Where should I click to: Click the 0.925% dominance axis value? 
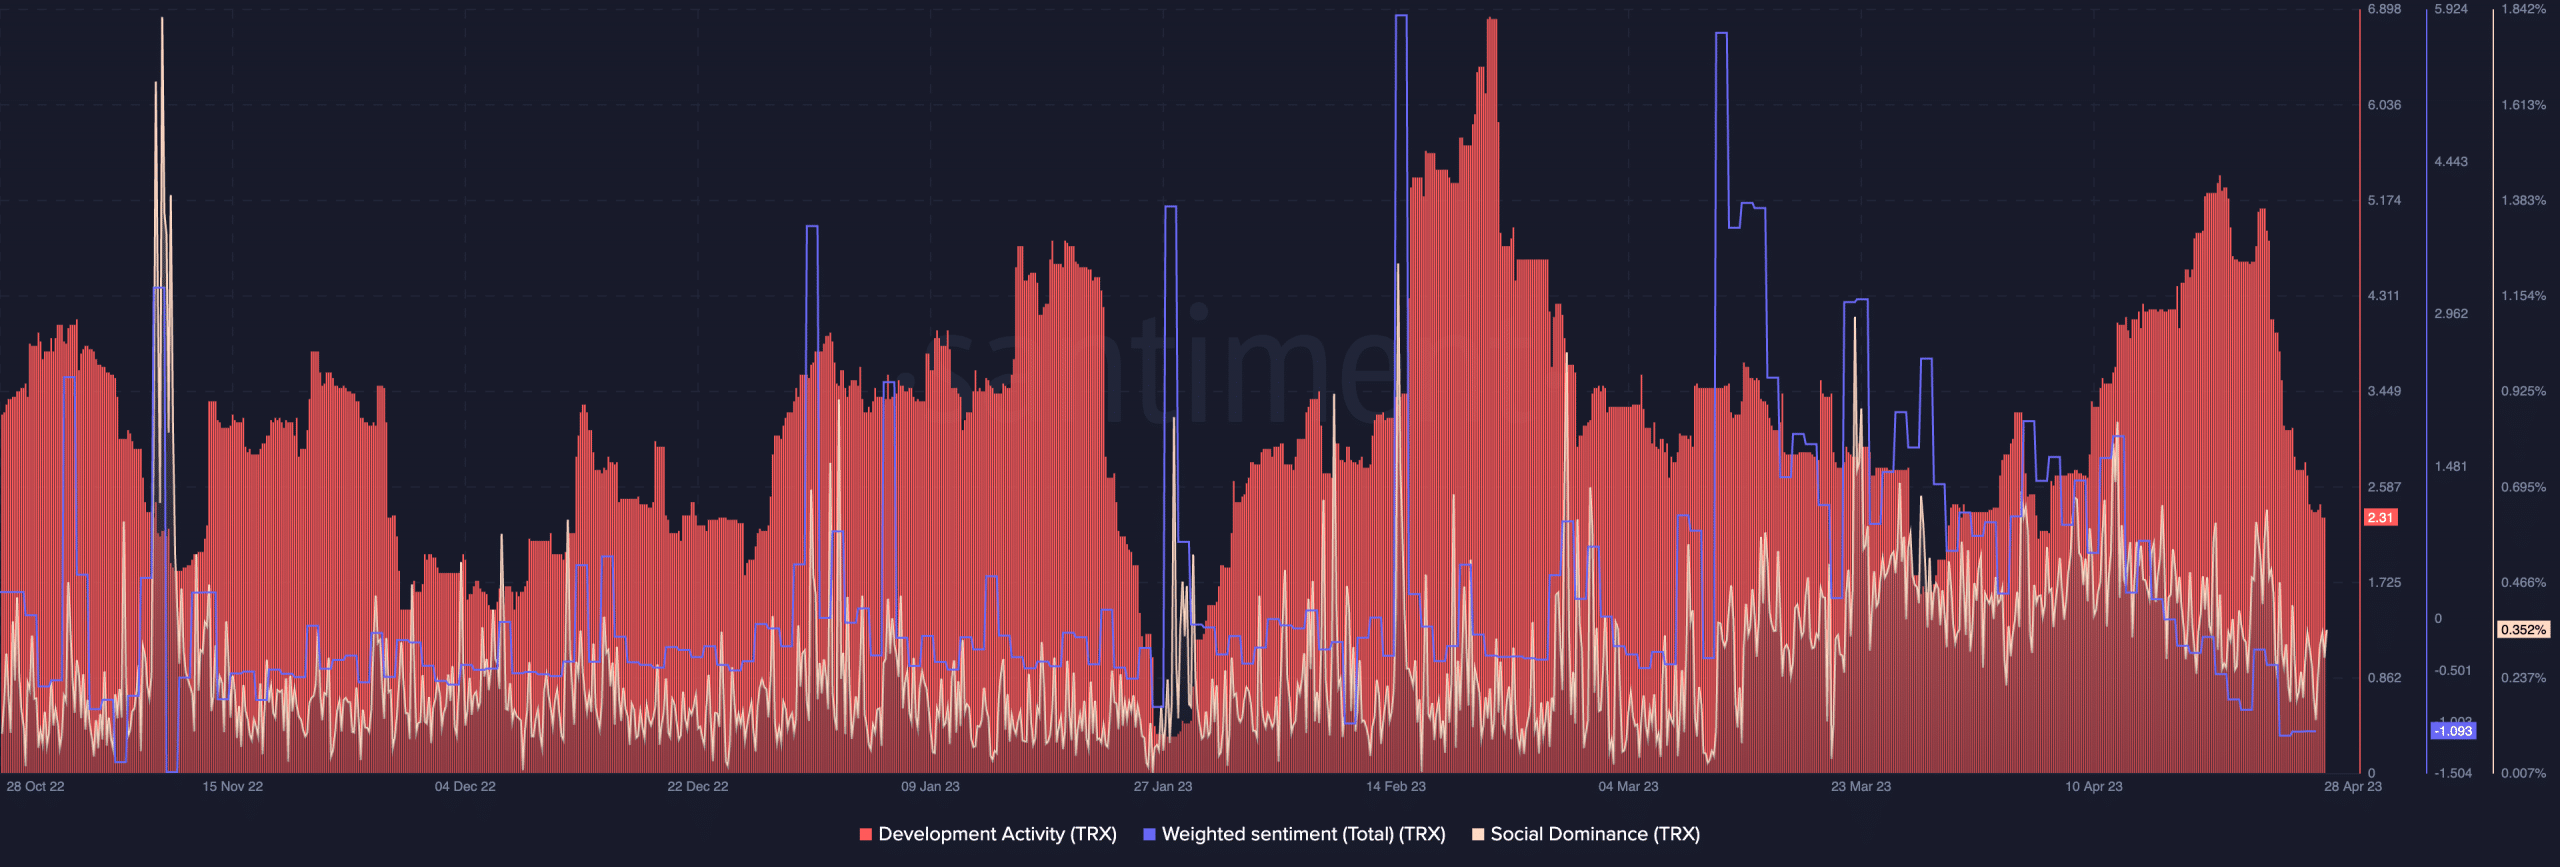pyautogui.click(x=2524, y=392)
